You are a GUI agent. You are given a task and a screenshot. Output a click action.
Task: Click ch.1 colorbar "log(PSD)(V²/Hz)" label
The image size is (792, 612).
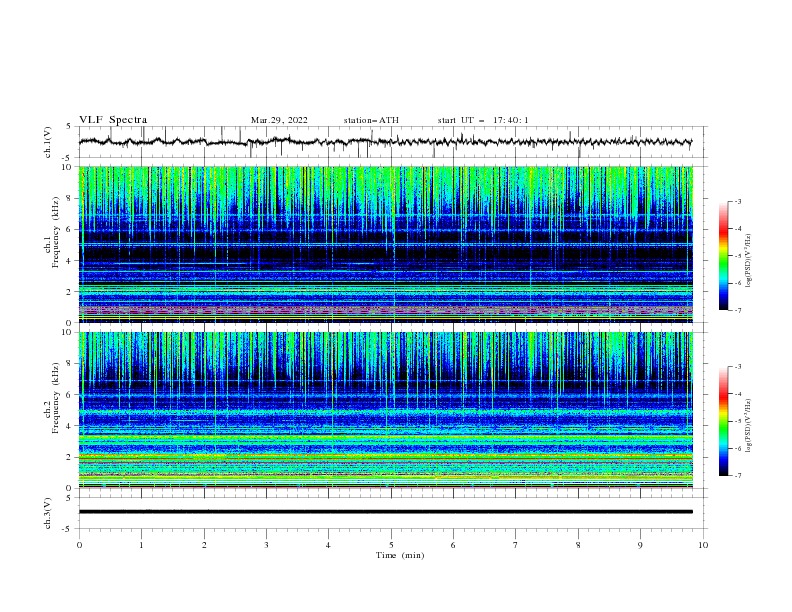[x=748, y=261]
